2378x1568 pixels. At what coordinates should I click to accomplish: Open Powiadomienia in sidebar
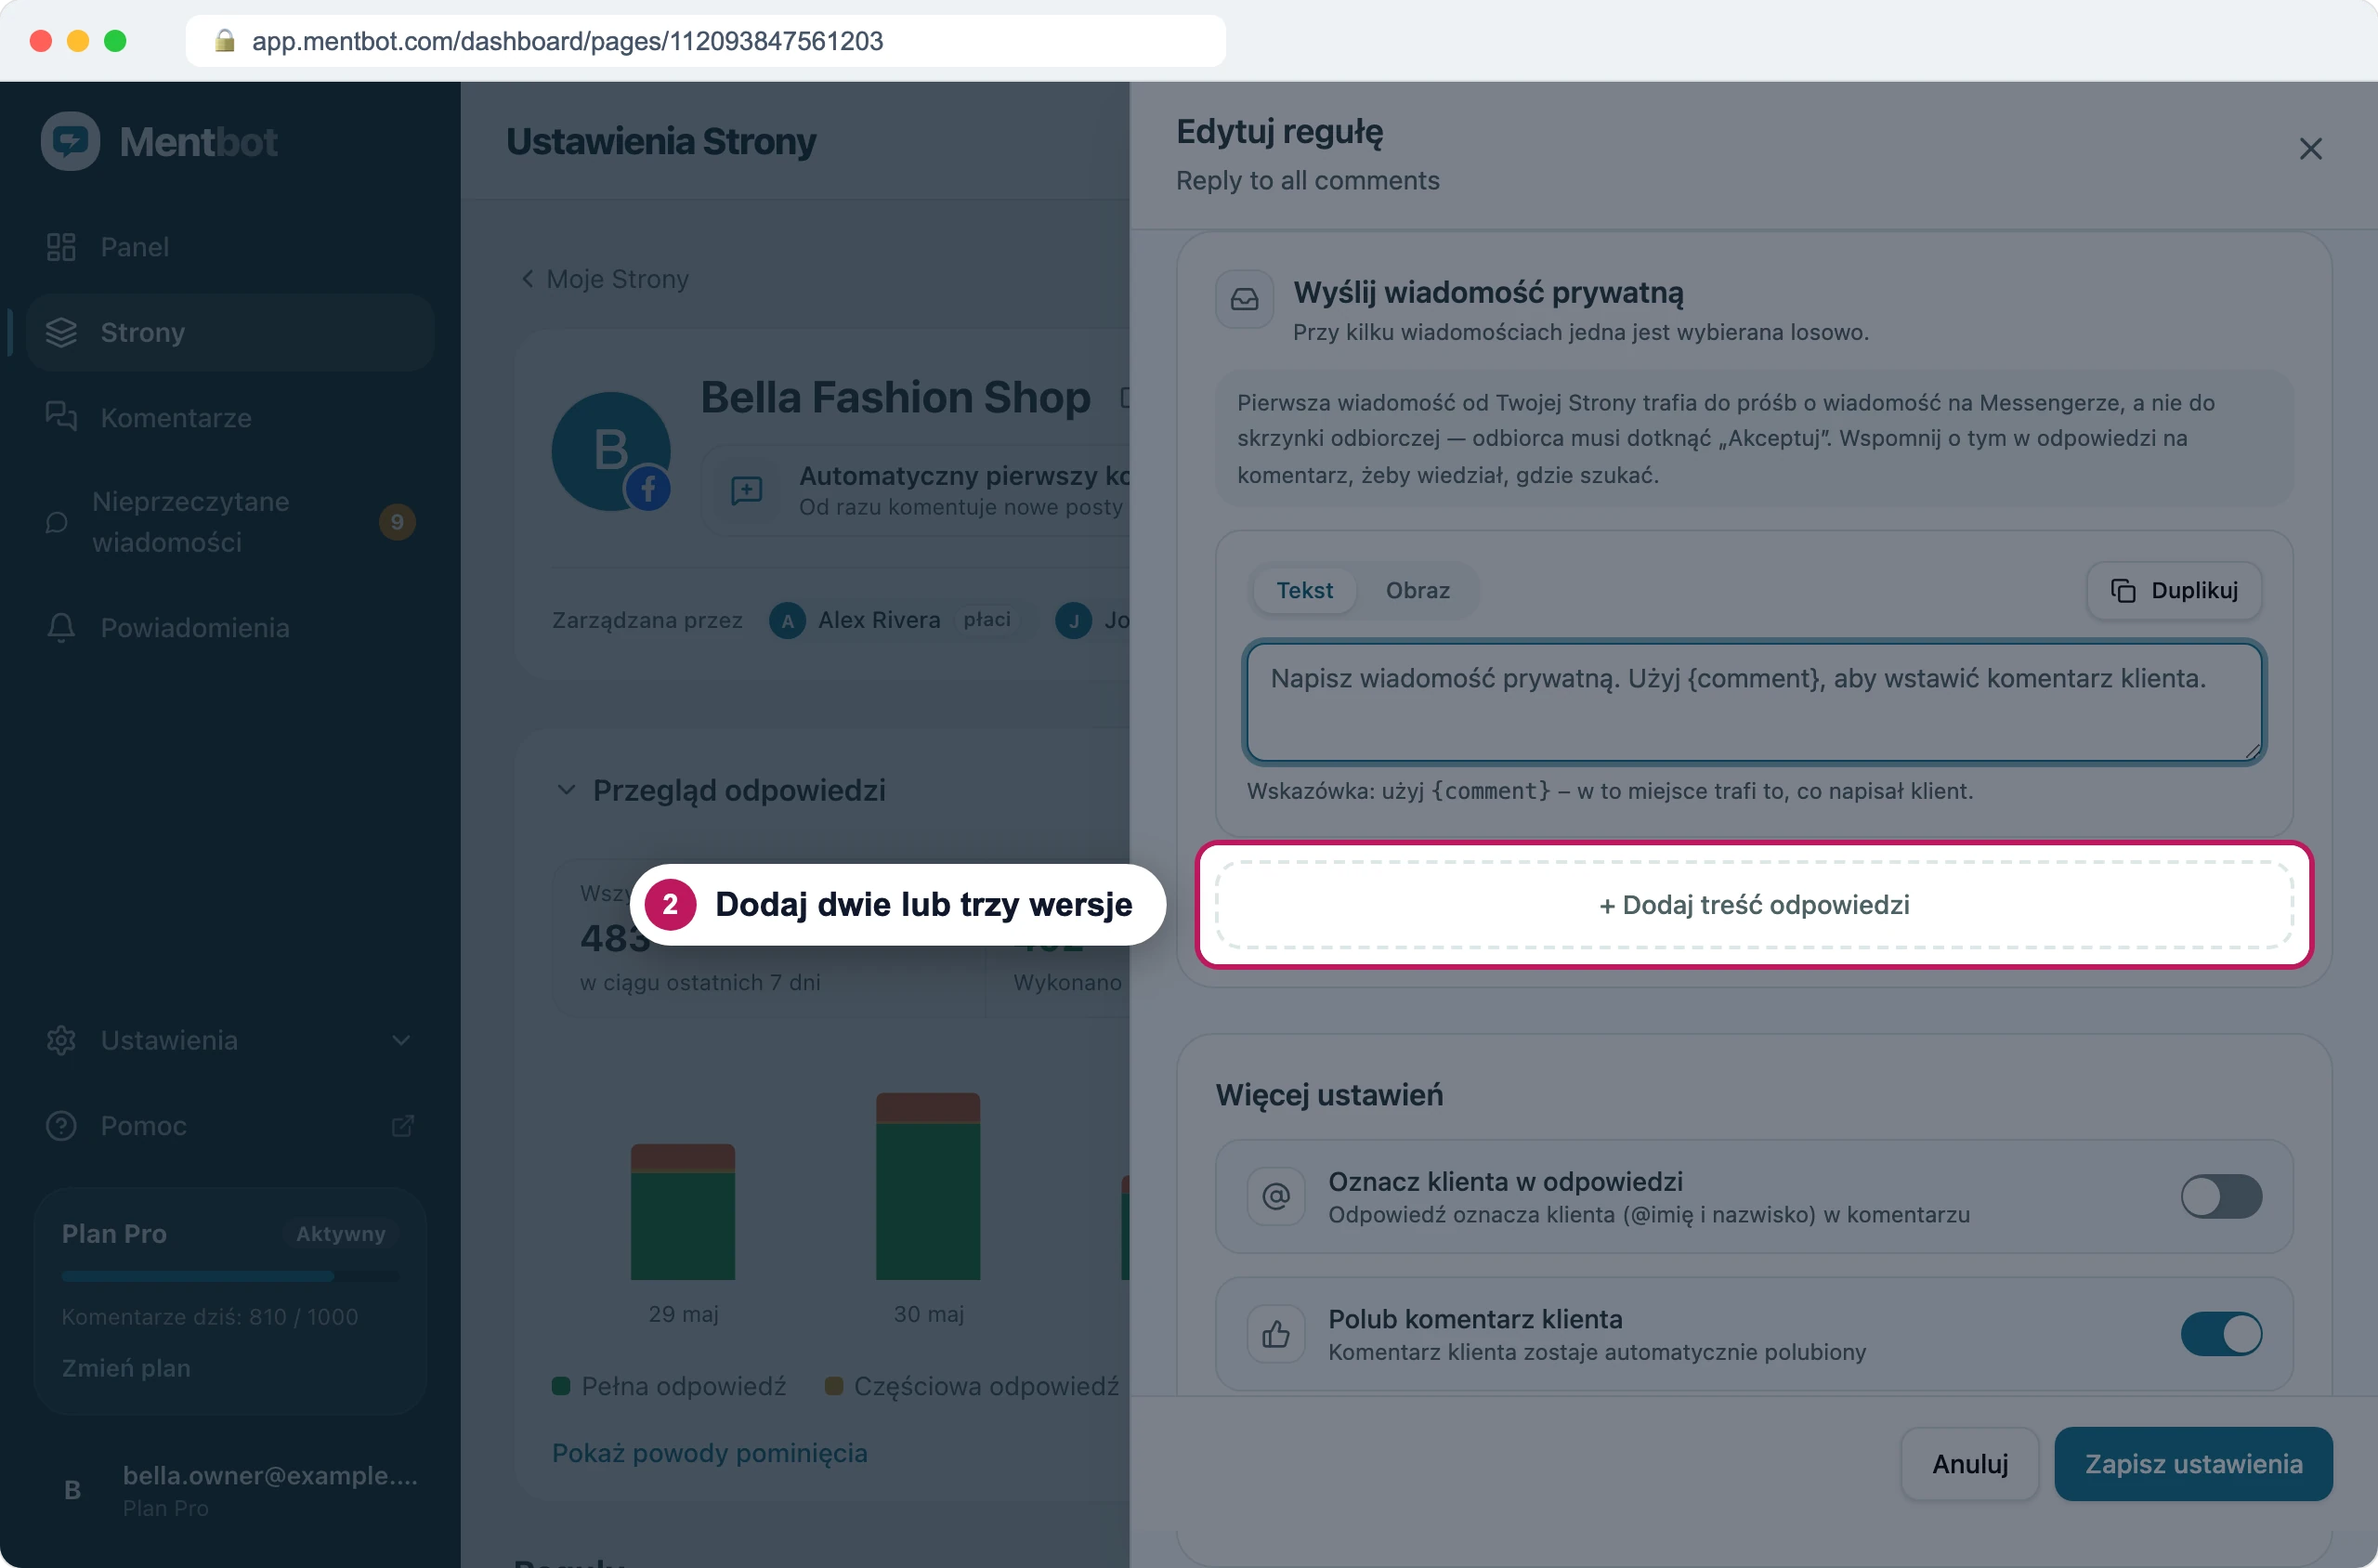coord(230,628)
